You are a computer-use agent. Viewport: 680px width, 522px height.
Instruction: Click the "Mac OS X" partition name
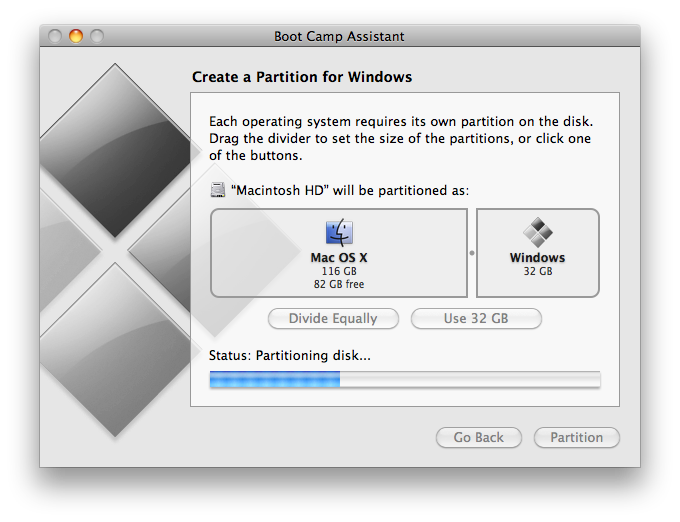click(x=339, y=258)
